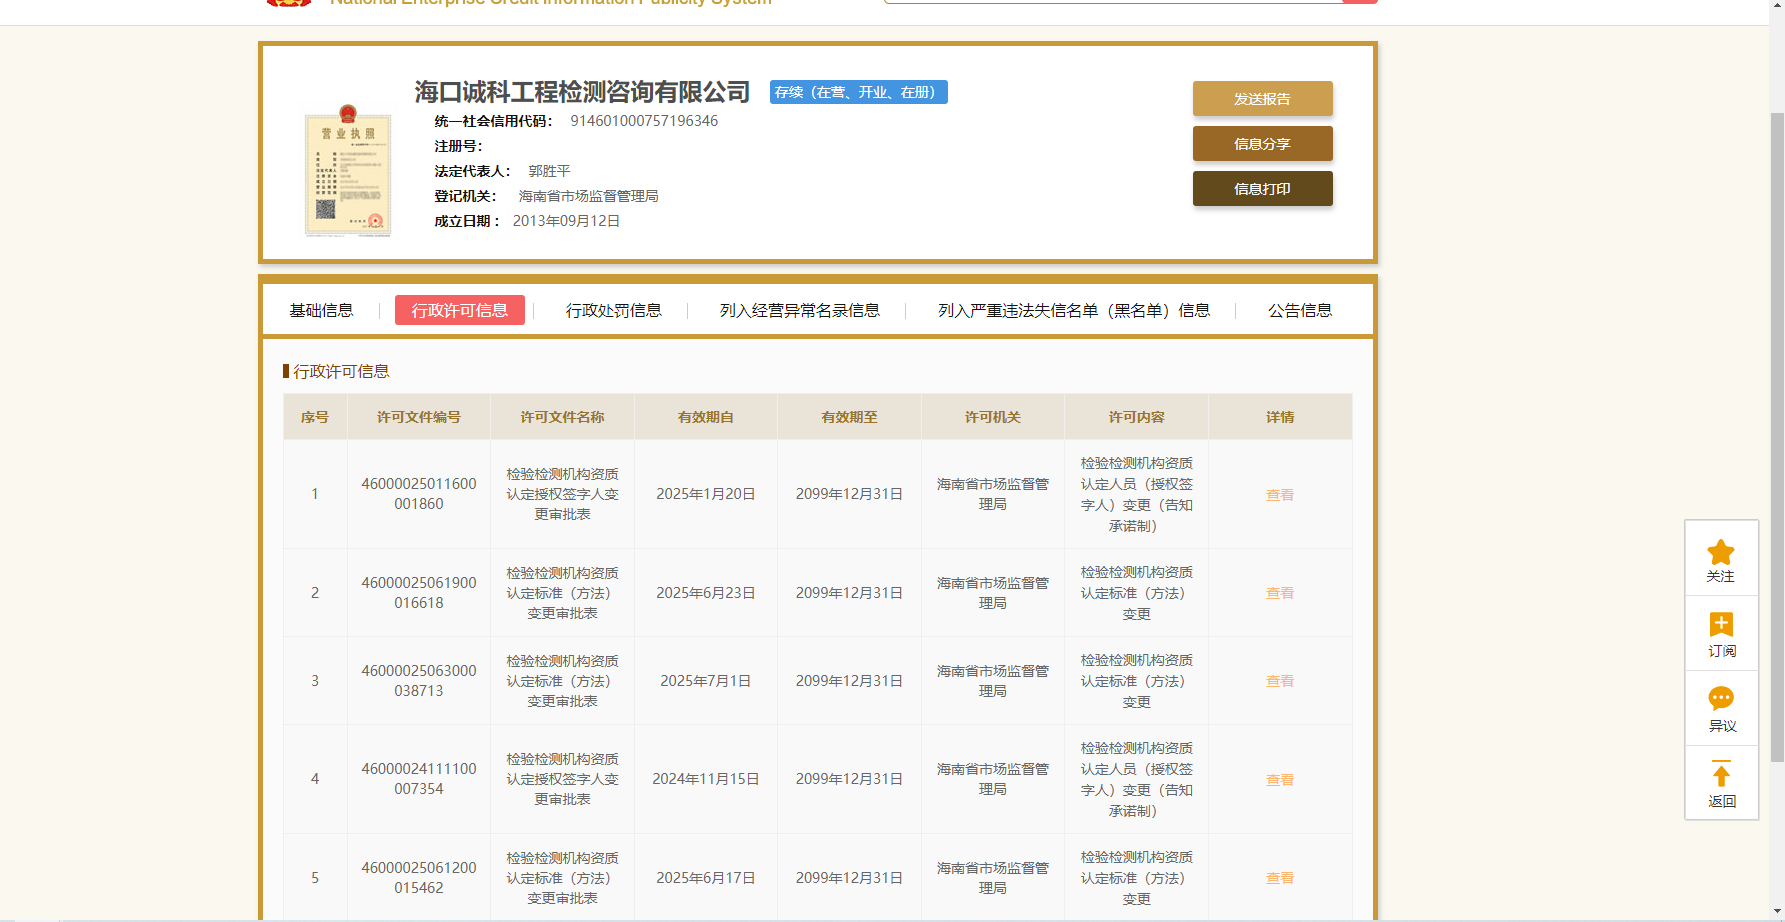Screen dimensions: 1785x922
Task: Open 查看 link for permit row 4
Action: pyautogui.click(x=1279, y=780)
